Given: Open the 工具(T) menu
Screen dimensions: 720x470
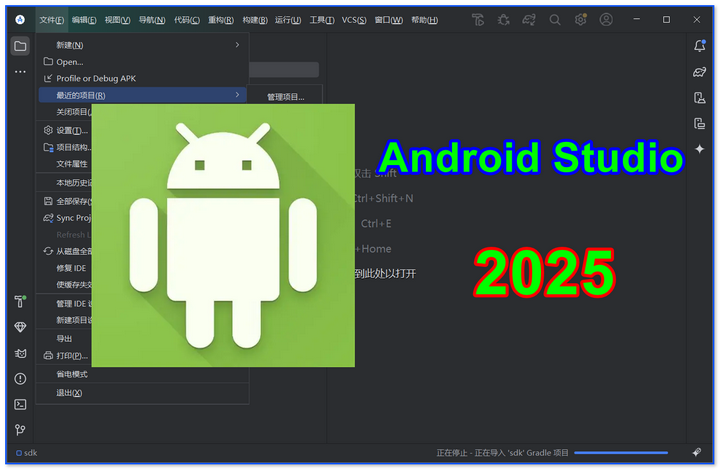Looking at the screenshot, I should coord(321,20).
